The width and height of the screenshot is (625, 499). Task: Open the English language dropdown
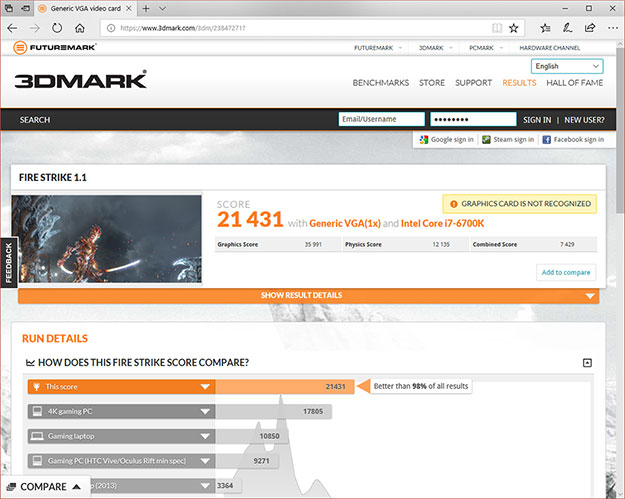pyautogui.click(x=567, y=66)
